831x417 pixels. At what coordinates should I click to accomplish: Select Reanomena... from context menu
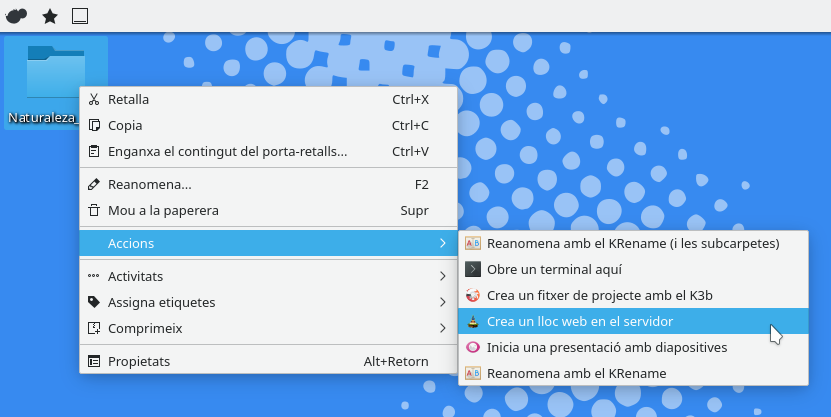click(150, 185)
